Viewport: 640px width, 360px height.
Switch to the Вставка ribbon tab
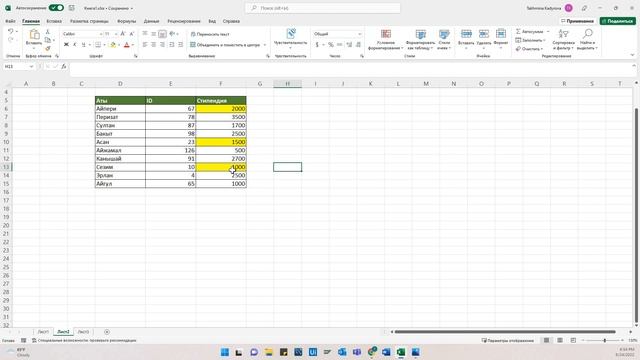pyautogui.click(x=54, y=21)
